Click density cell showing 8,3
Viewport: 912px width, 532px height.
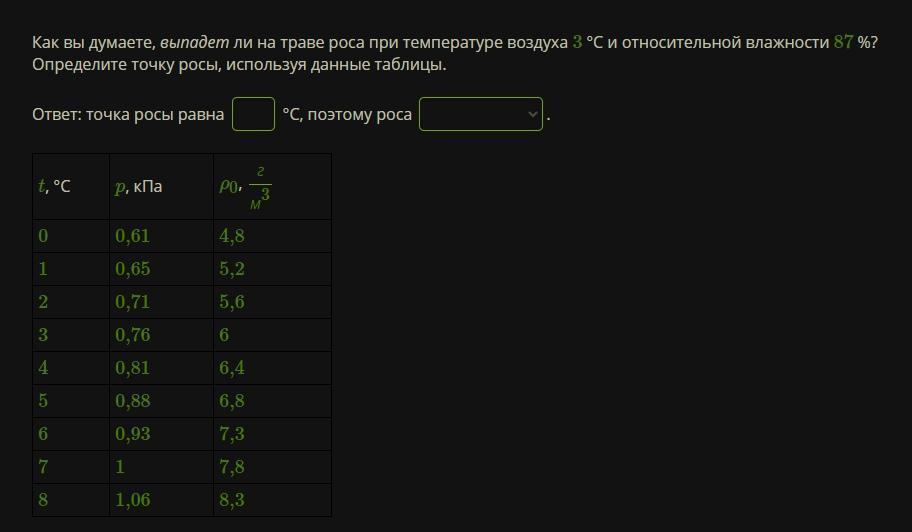[272, 500]
